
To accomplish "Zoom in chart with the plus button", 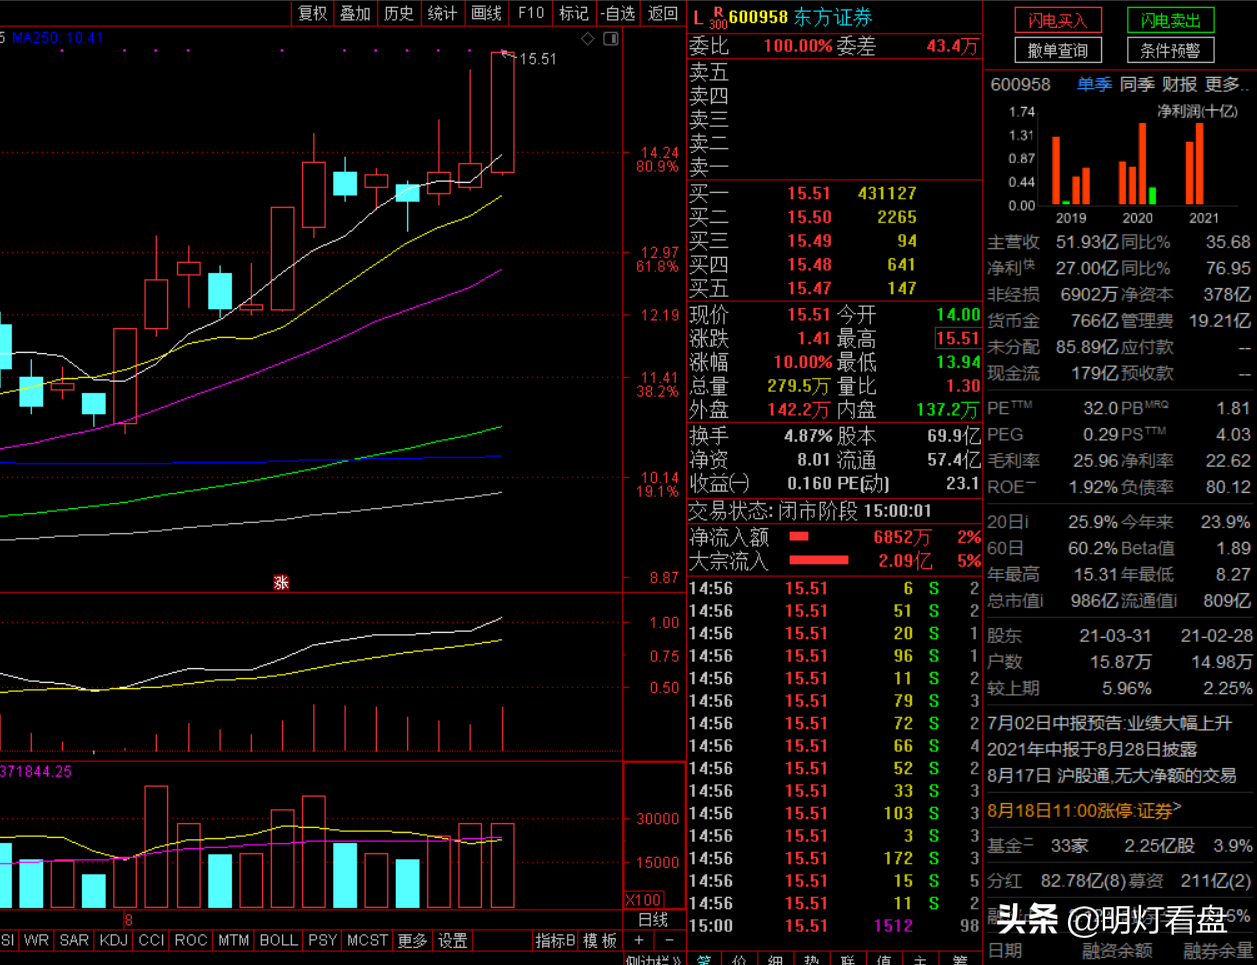I will [639, 941].
